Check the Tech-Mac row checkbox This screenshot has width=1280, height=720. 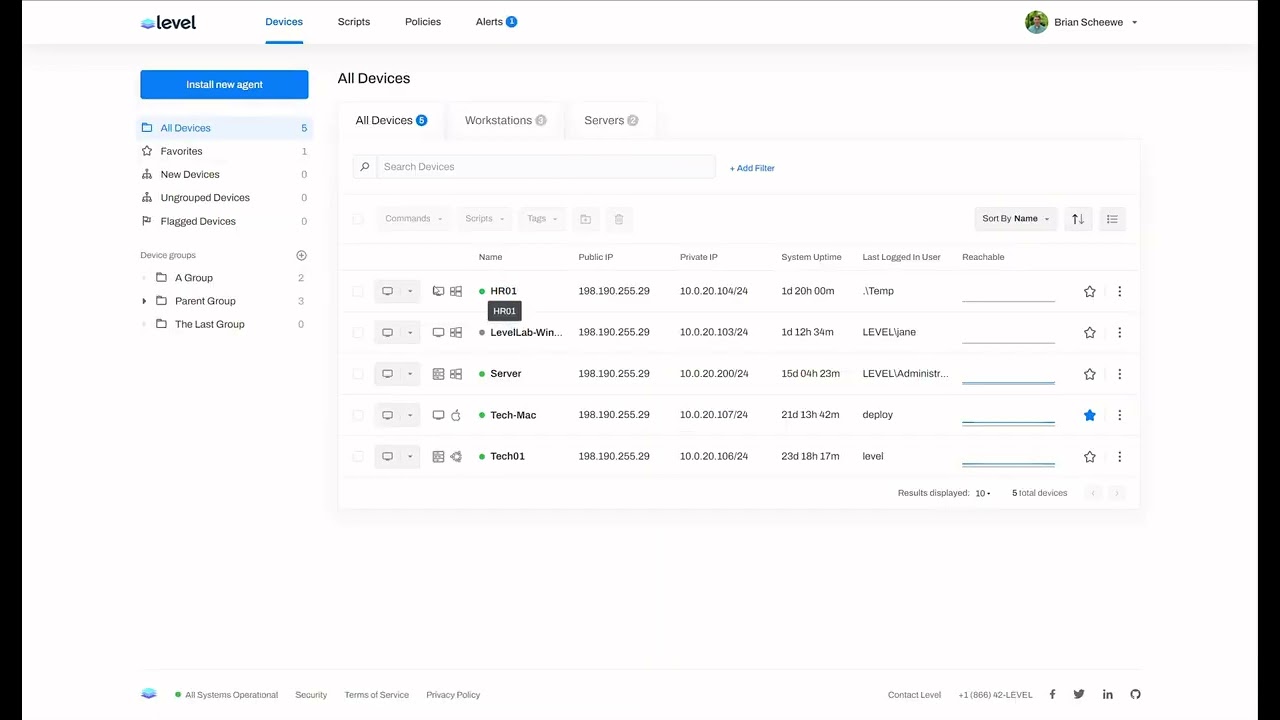pyautogui.click(x=358, y=415)
